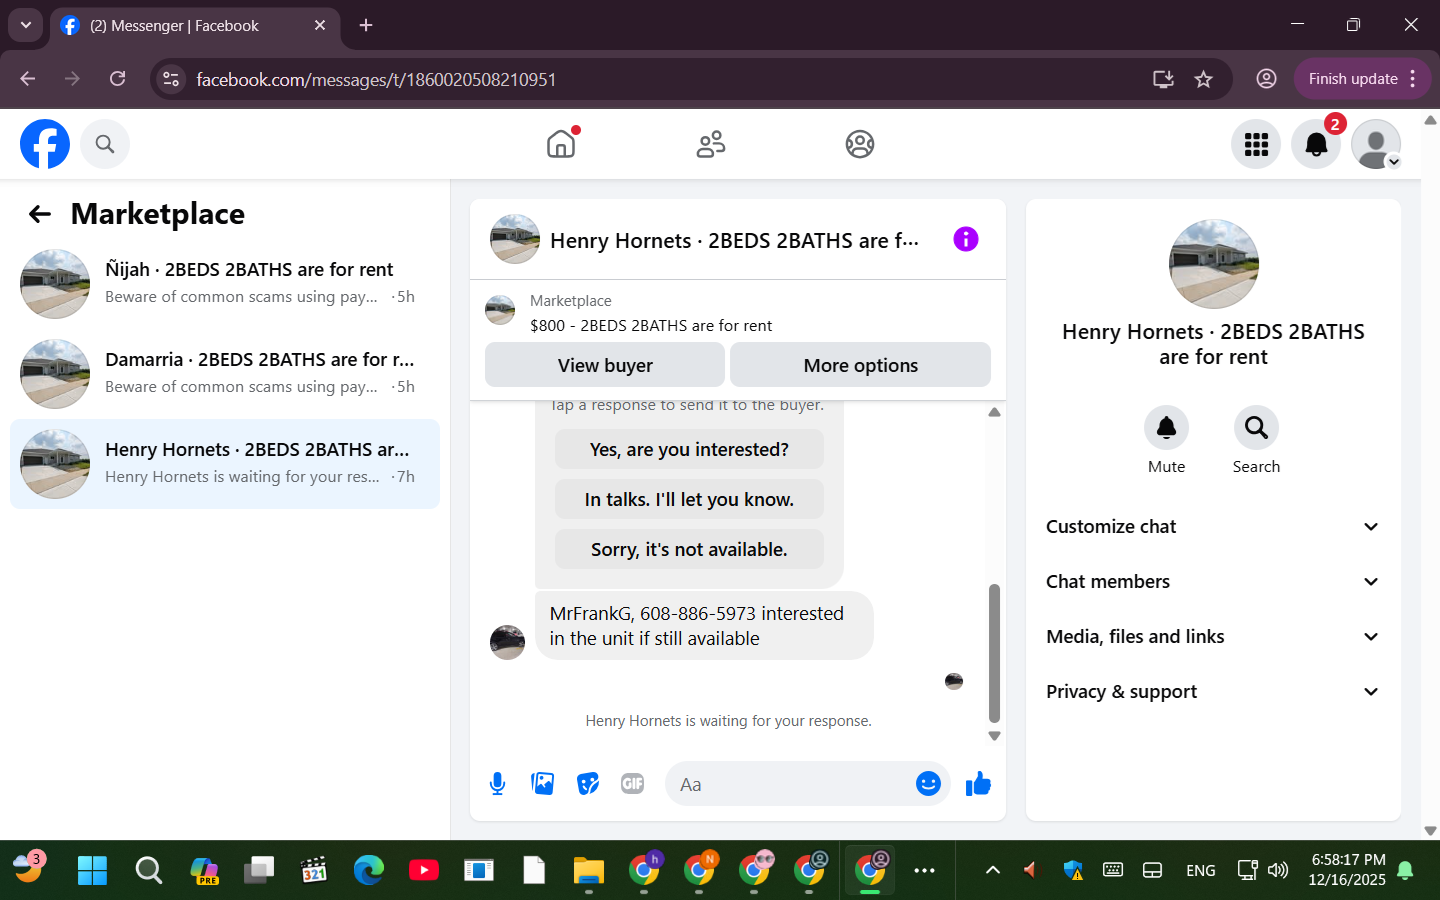
Task: Click 'Henry Hornets is waiting for your response.' text
Action: [729, 721]
